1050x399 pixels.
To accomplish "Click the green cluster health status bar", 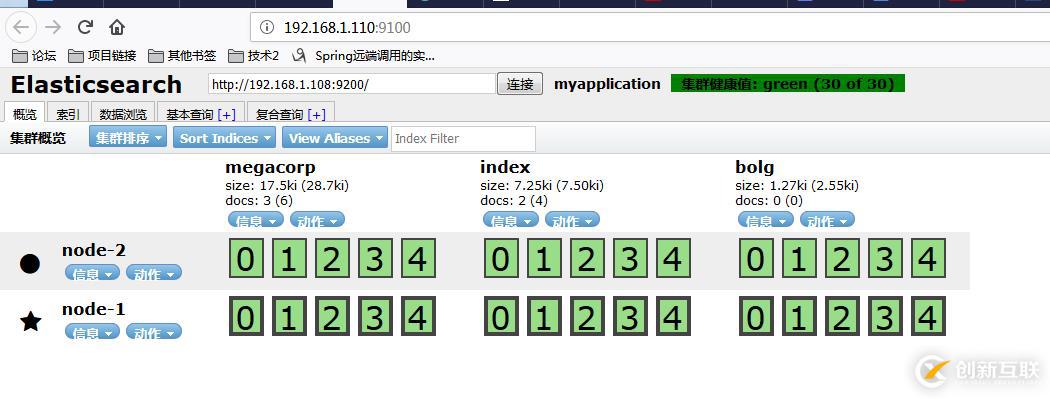I will point(788,84).
